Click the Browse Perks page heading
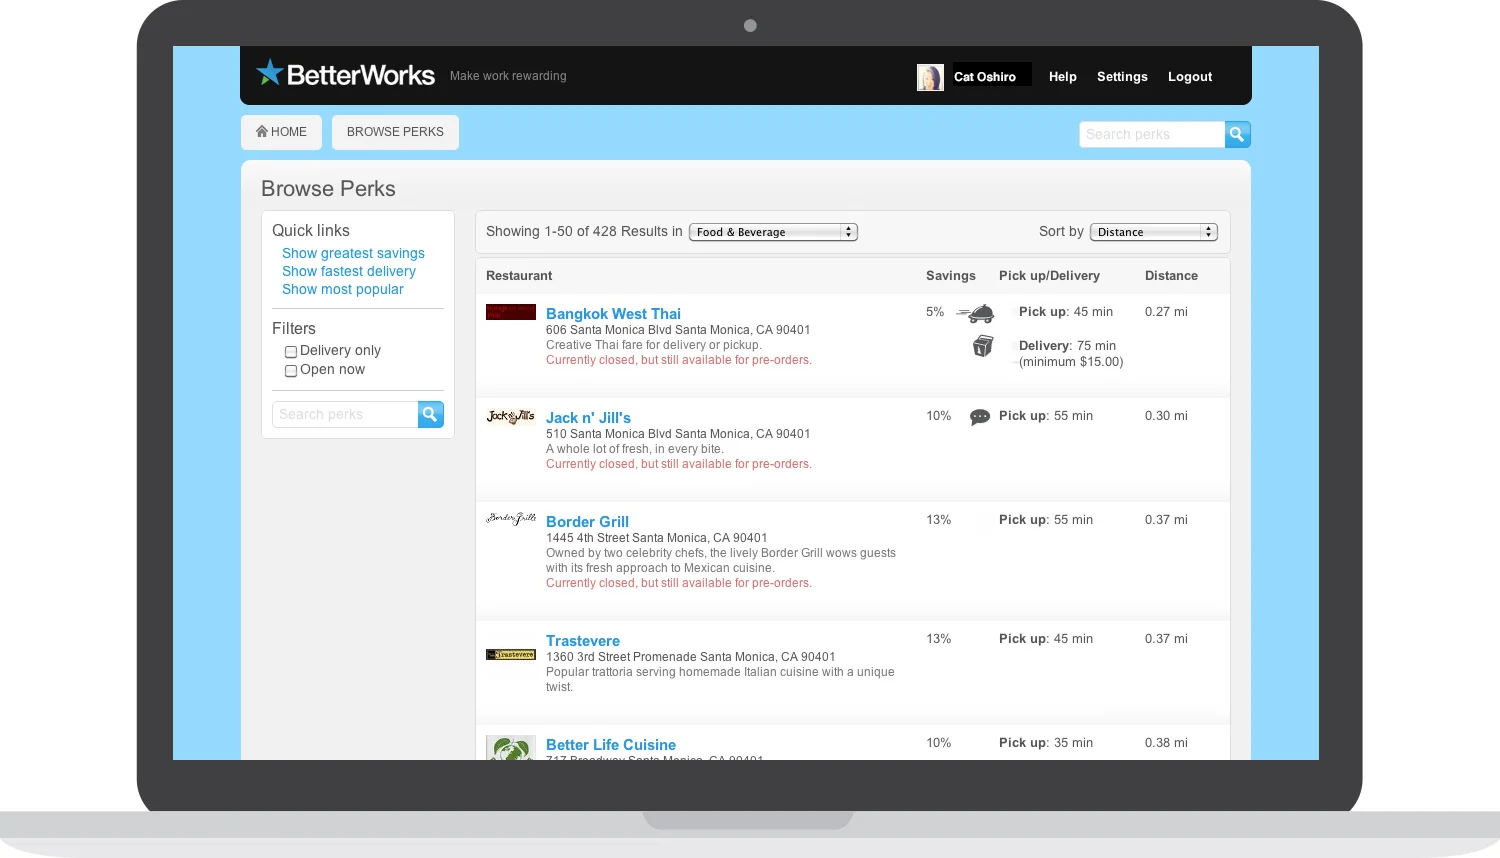The height and width of the screenshot is (858, 1500). pyautogui.click(x=328, y=189)
